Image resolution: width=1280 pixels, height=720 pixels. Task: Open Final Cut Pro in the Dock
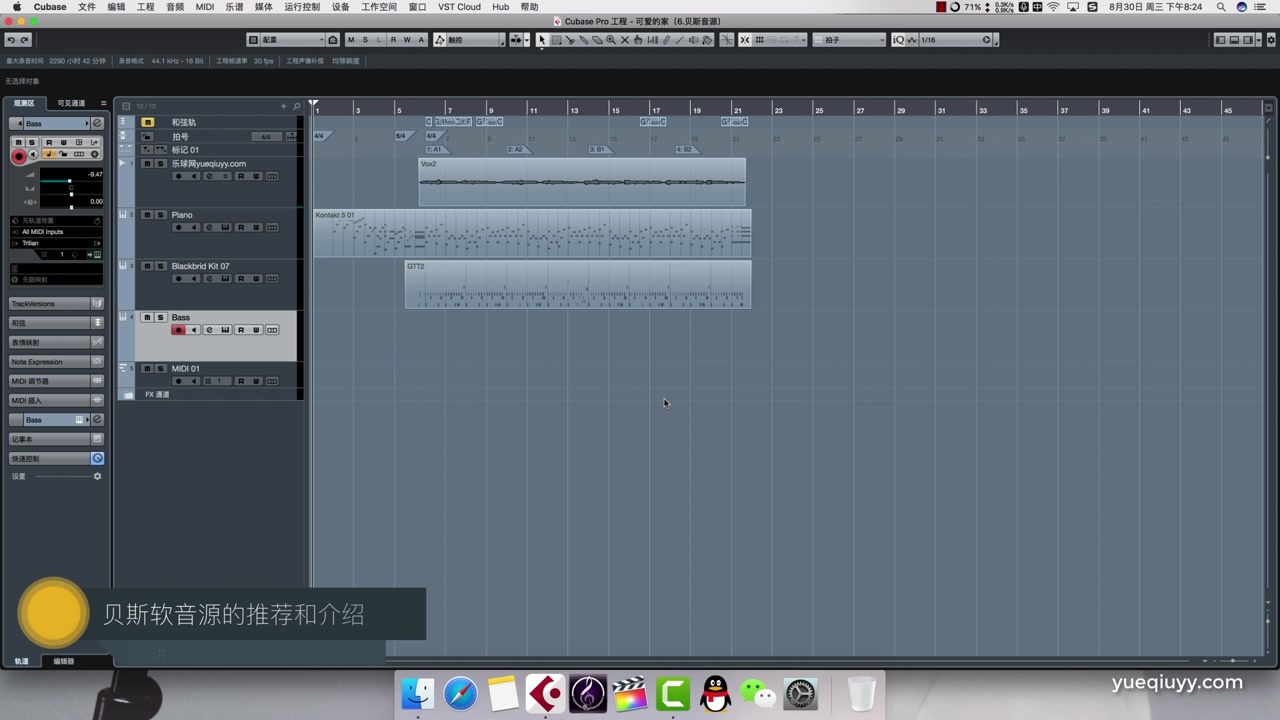tap(630, 693)
